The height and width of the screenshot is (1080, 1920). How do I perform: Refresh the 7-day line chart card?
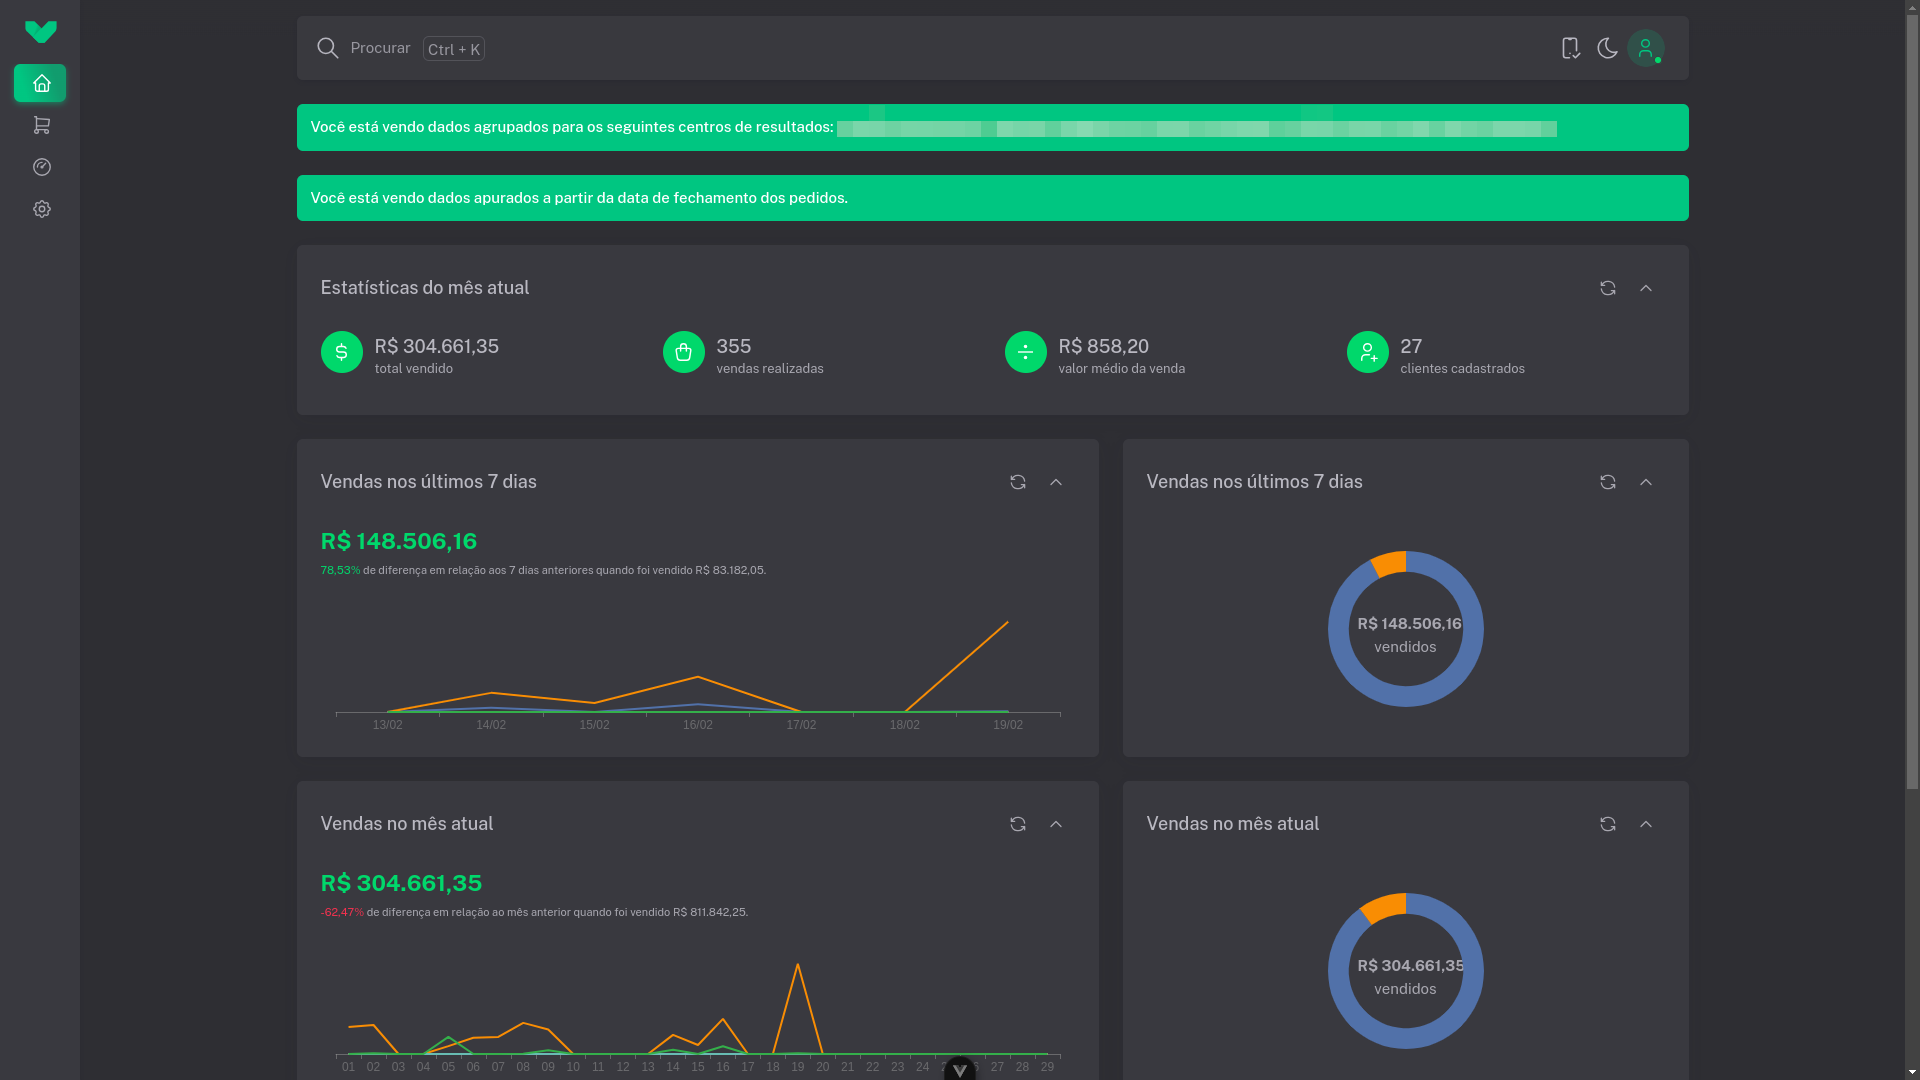pyautogui.click(x=1017, y=482)
